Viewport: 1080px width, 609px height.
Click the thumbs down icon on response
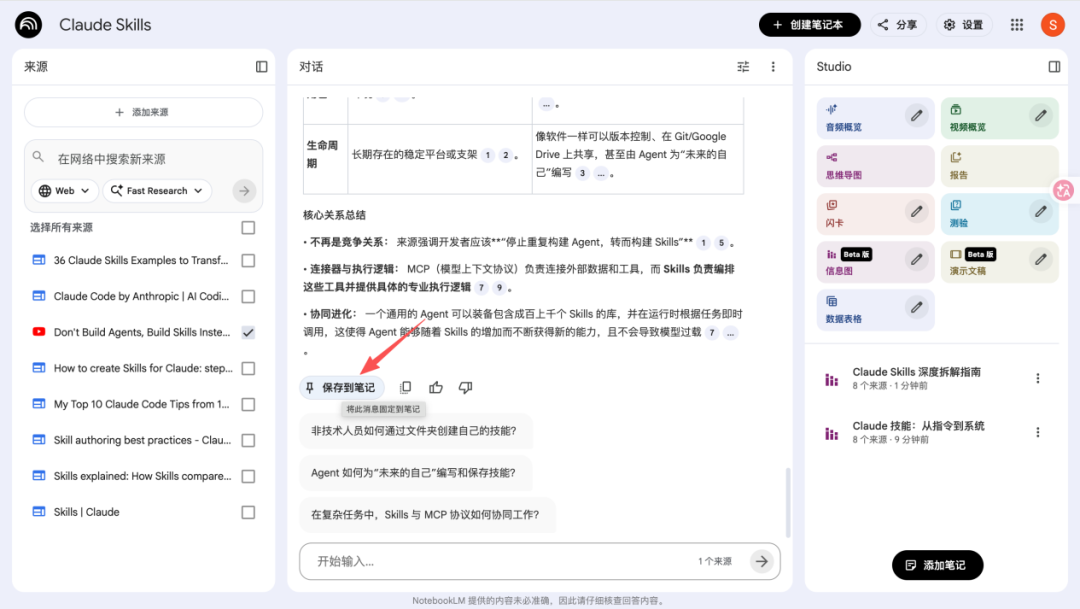point(465,388)
